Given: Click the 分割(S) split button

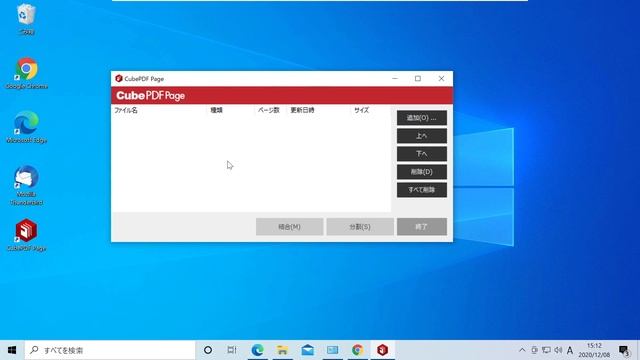Looking at the screenshot, I should click(x=360, y=227).
